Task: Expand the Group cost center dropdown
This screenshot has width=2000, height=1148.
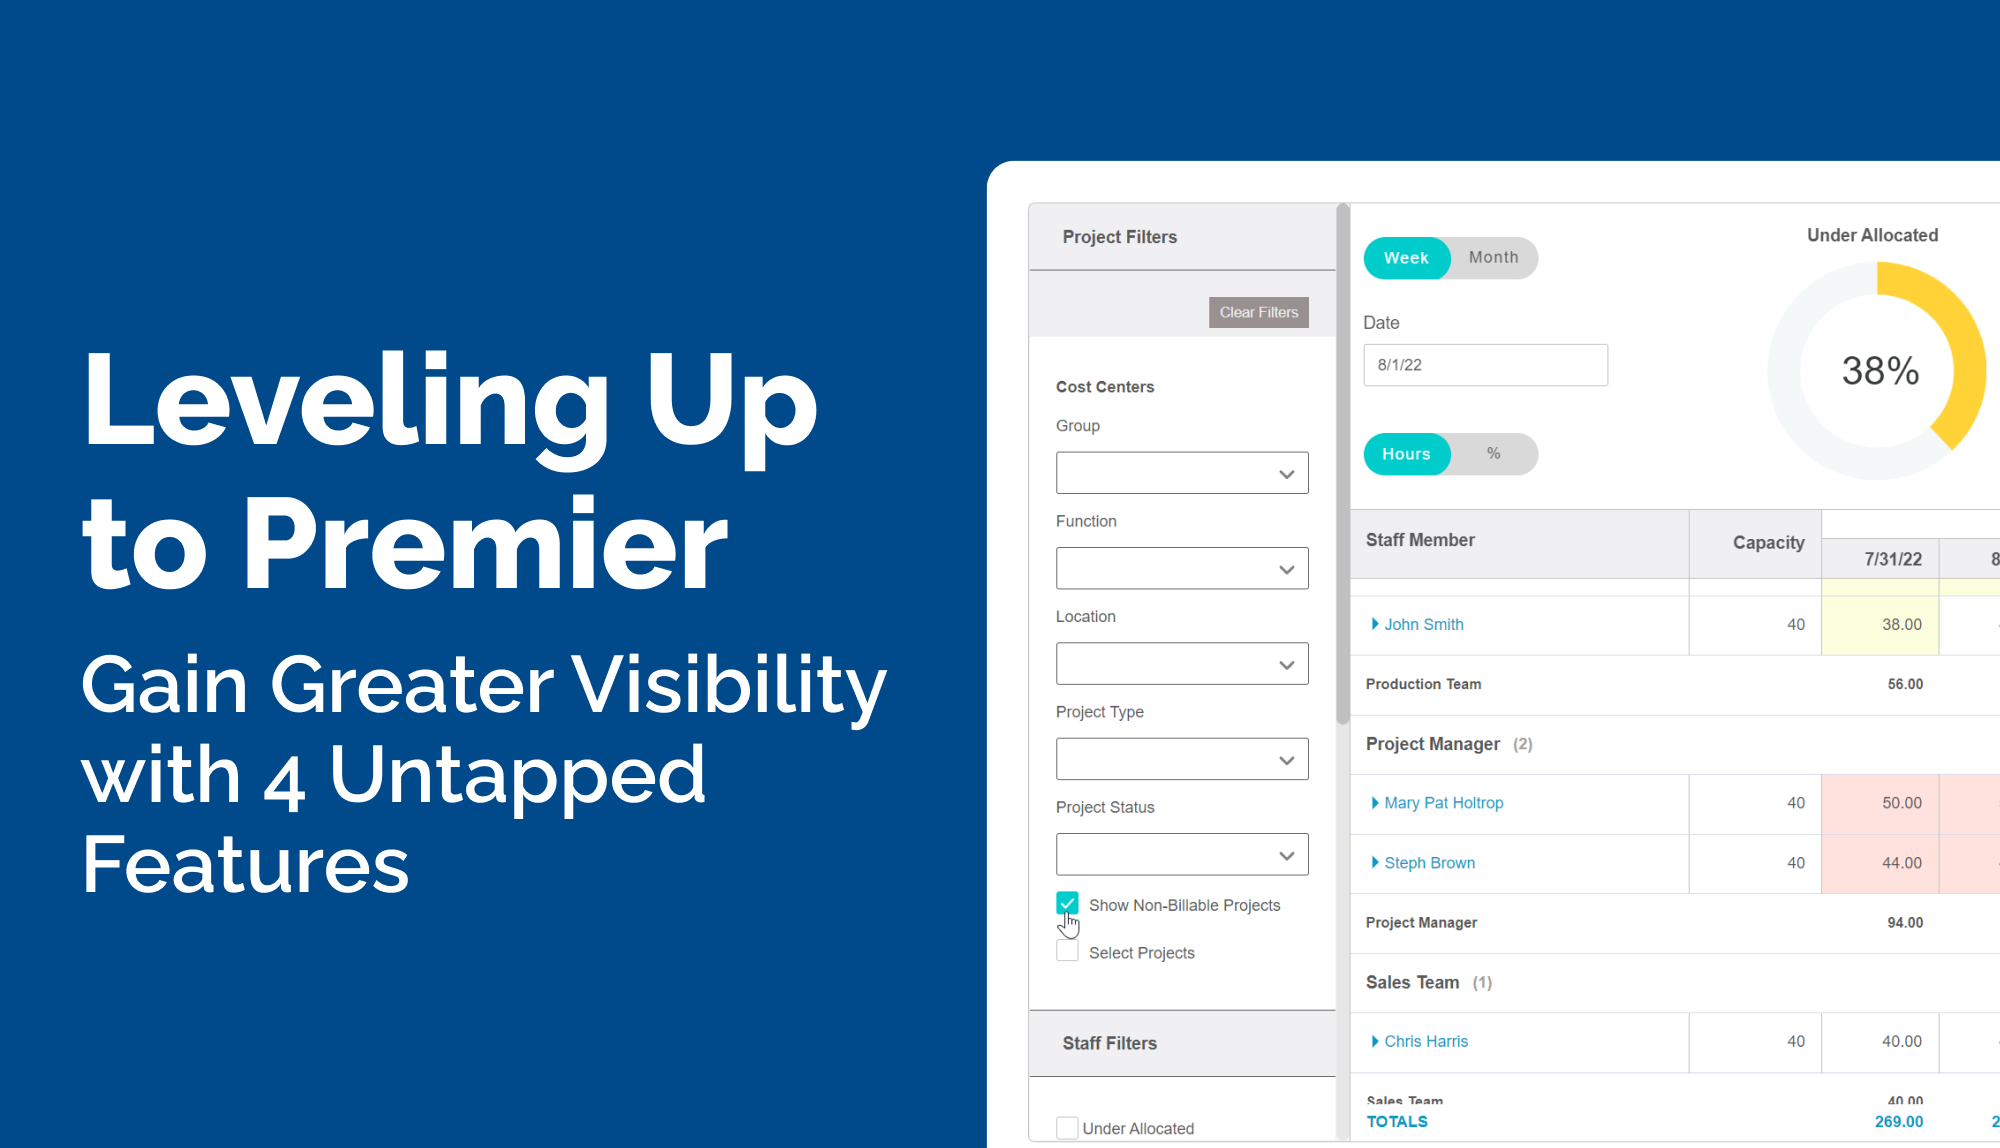Action: tap(1286, 472)
